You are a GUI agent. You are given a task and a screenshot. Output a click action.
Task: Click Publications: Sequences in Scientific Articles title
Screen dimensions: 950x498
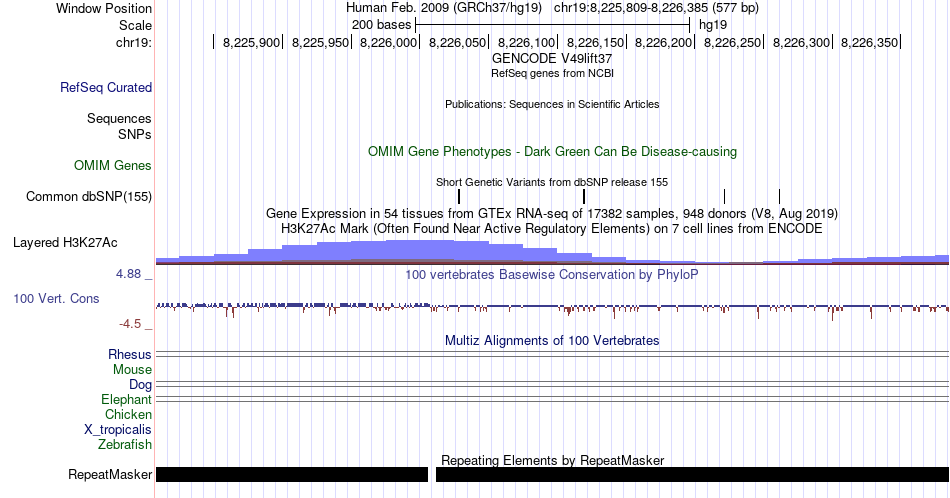pos(552,104)
